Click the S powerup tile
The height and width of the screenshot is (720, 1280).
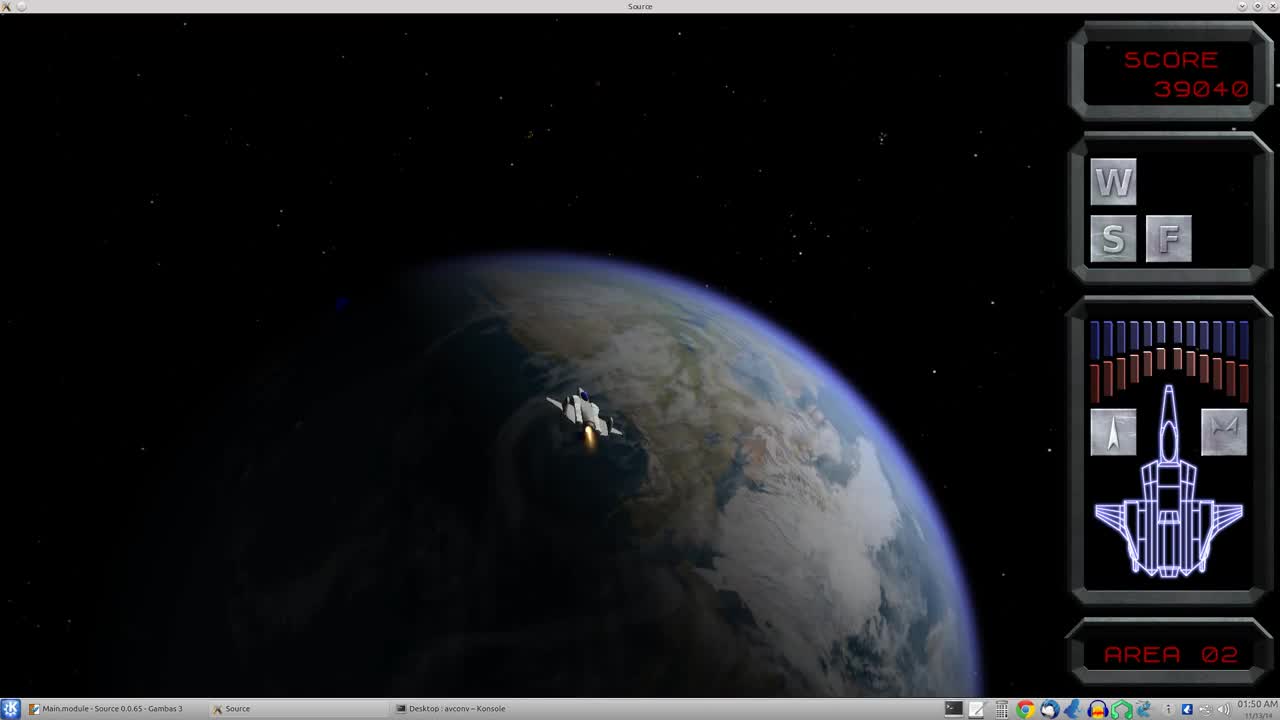point(1113,239)
